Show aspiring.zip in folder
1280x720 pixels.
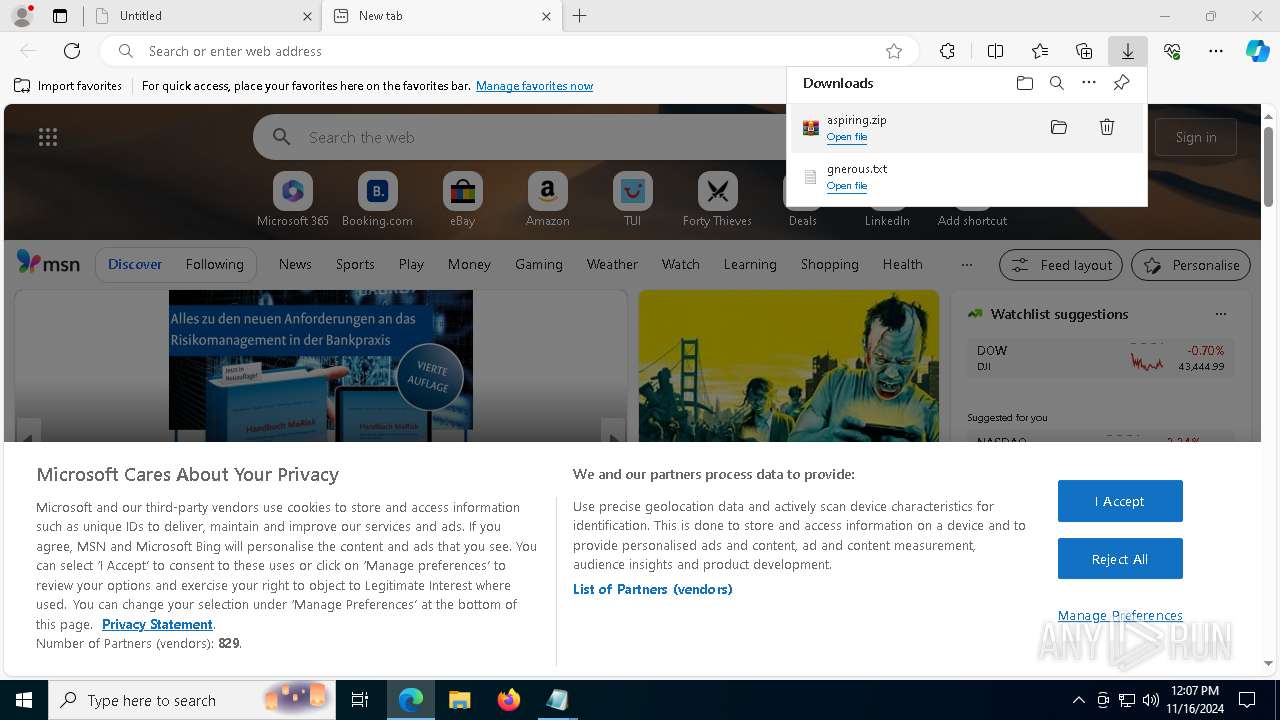[1059, 127]
